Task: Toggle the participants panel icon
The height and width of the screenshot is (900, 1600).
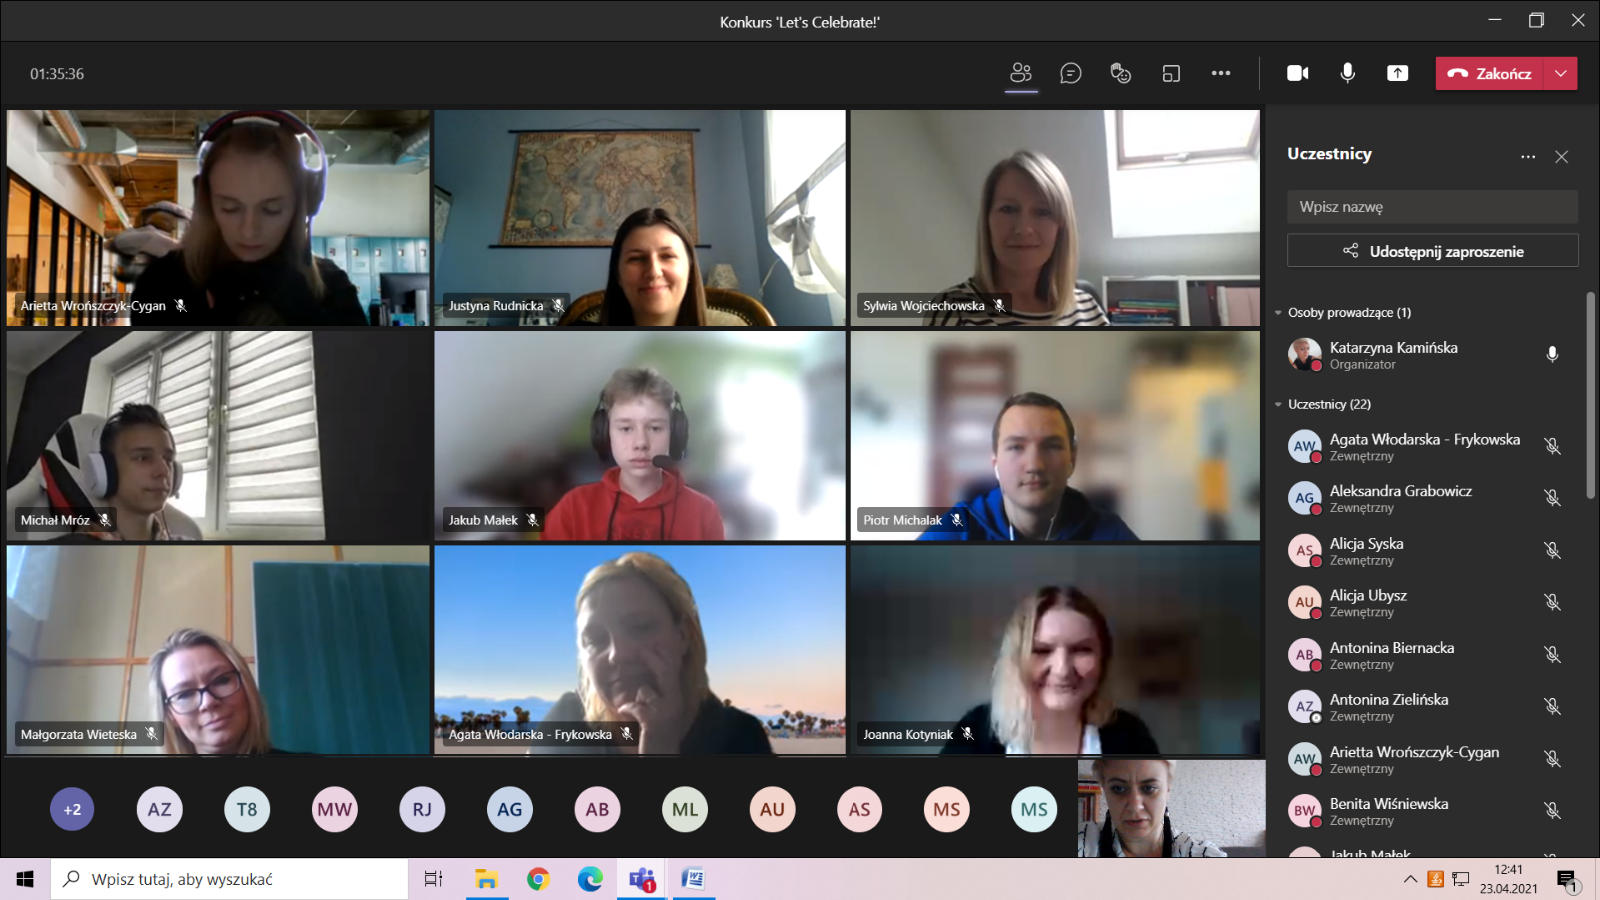Action: point(1021,73)
